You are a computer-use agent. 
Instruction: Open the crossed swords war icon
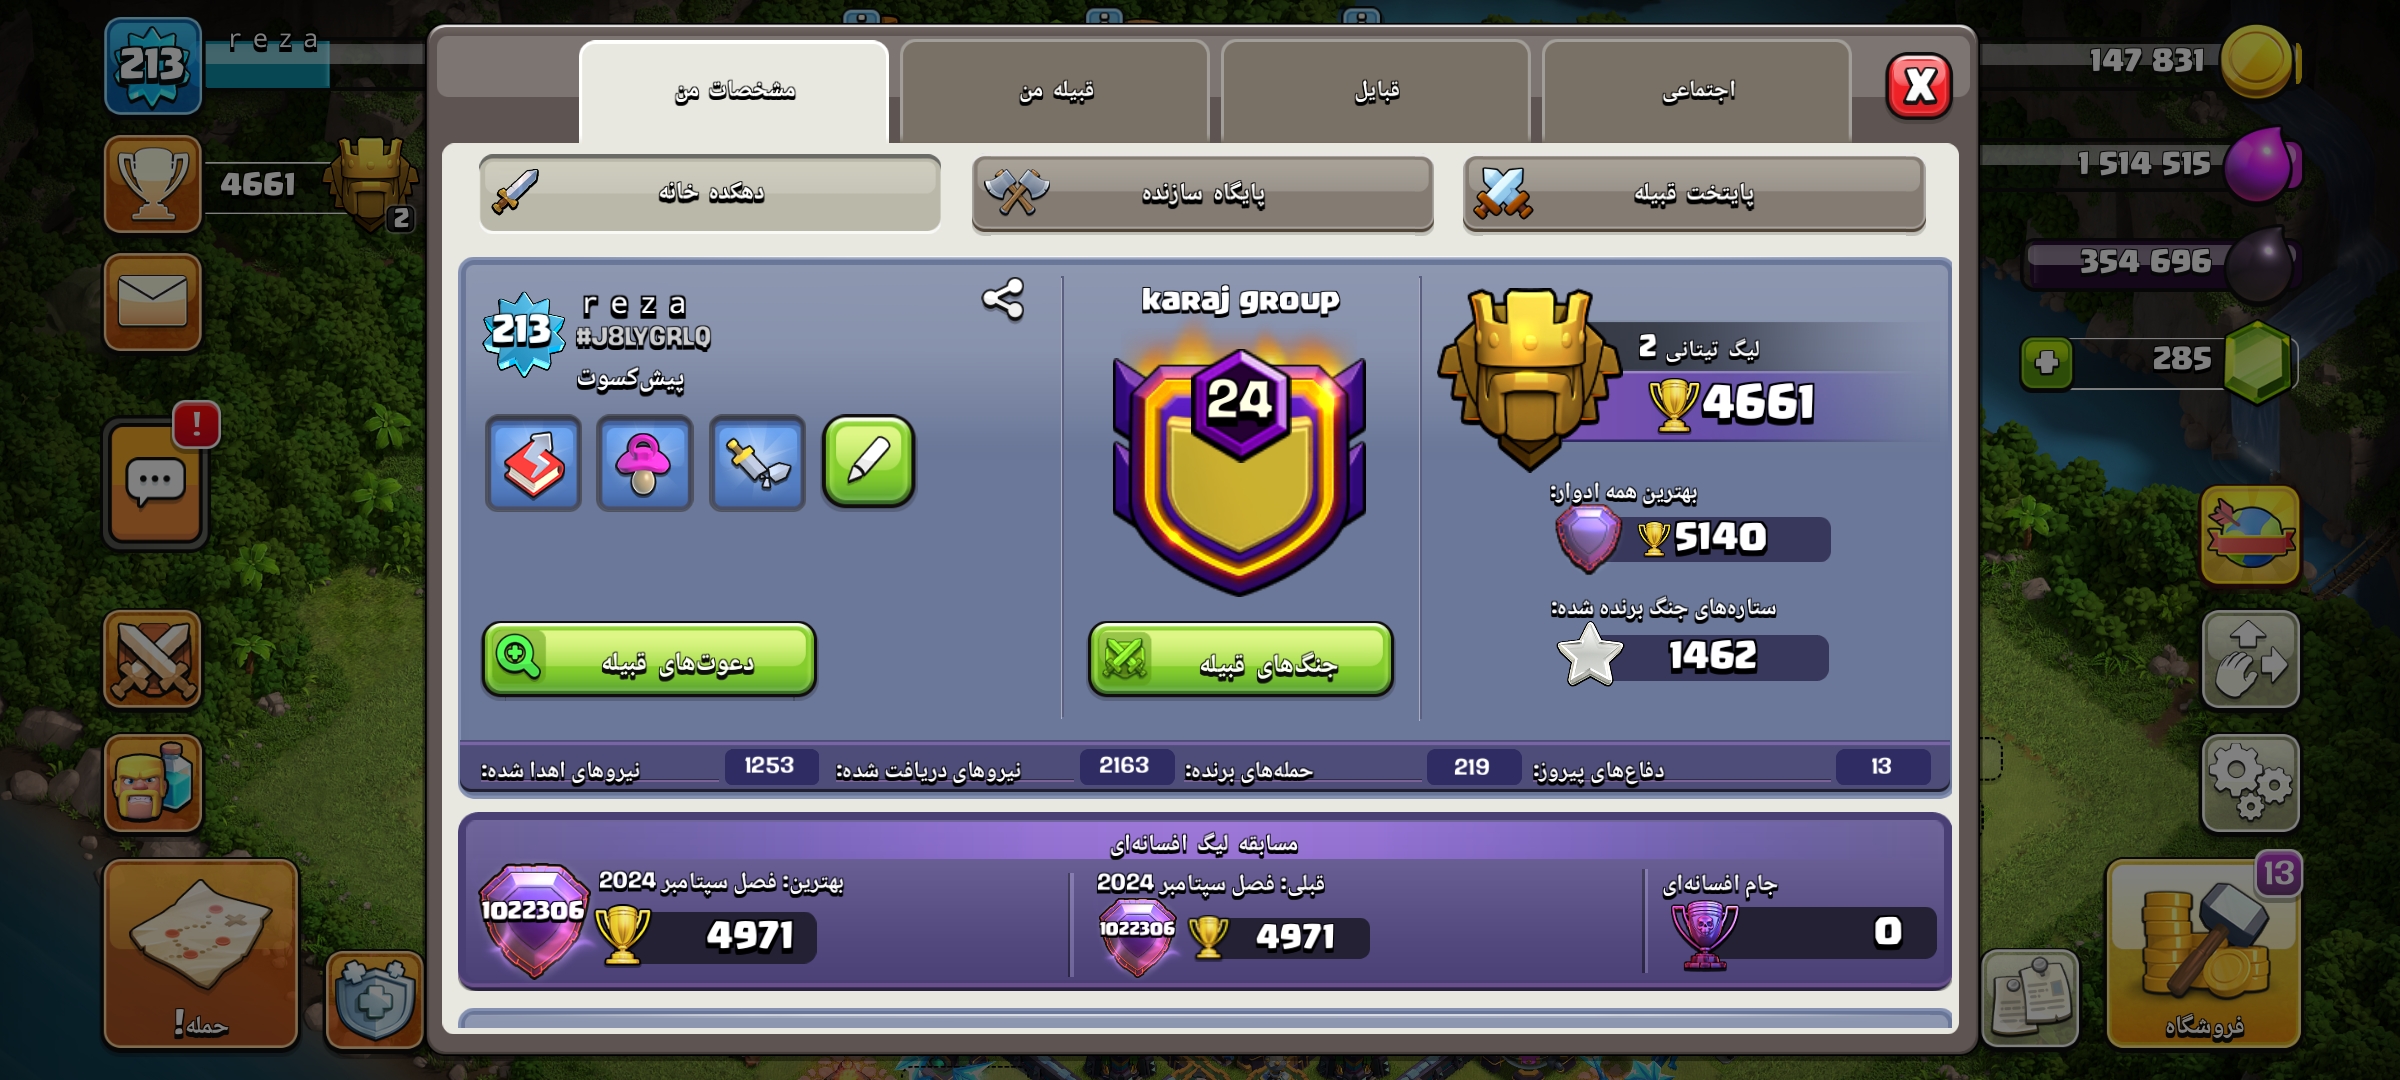pos(153,659)
